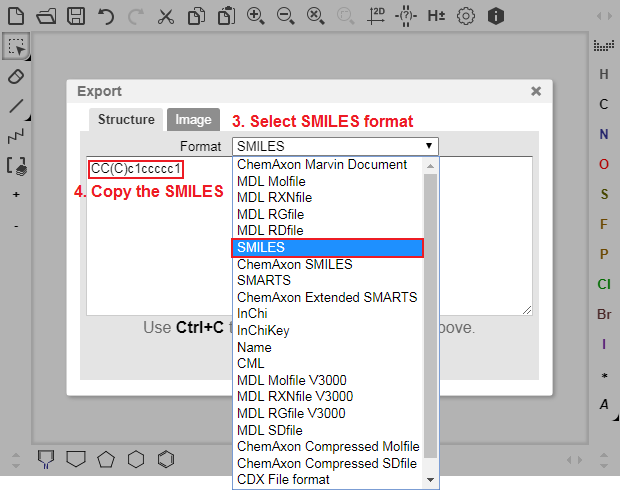Undo the last action
The image size is (620, 490).
pyautogui.click(x=106, y=16)
